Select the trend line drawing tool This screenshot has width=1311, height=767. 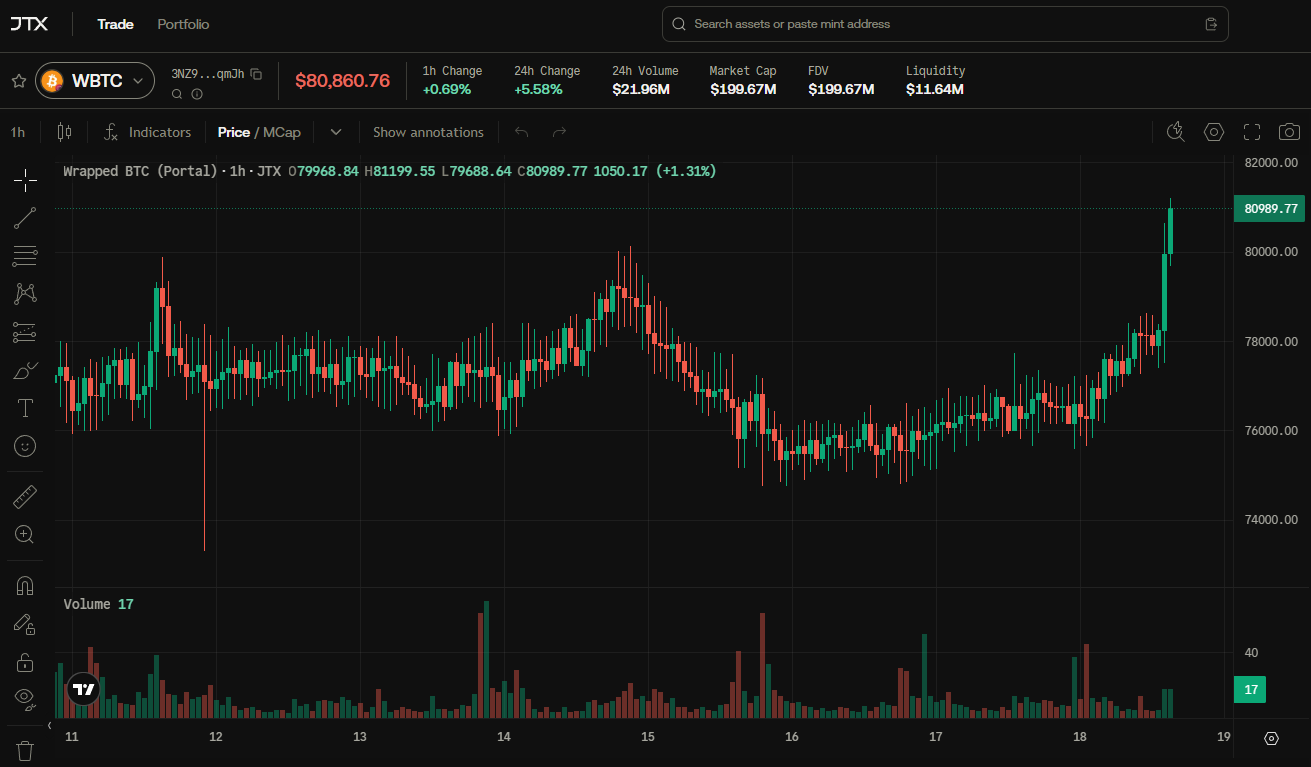[x=25, y=218]
